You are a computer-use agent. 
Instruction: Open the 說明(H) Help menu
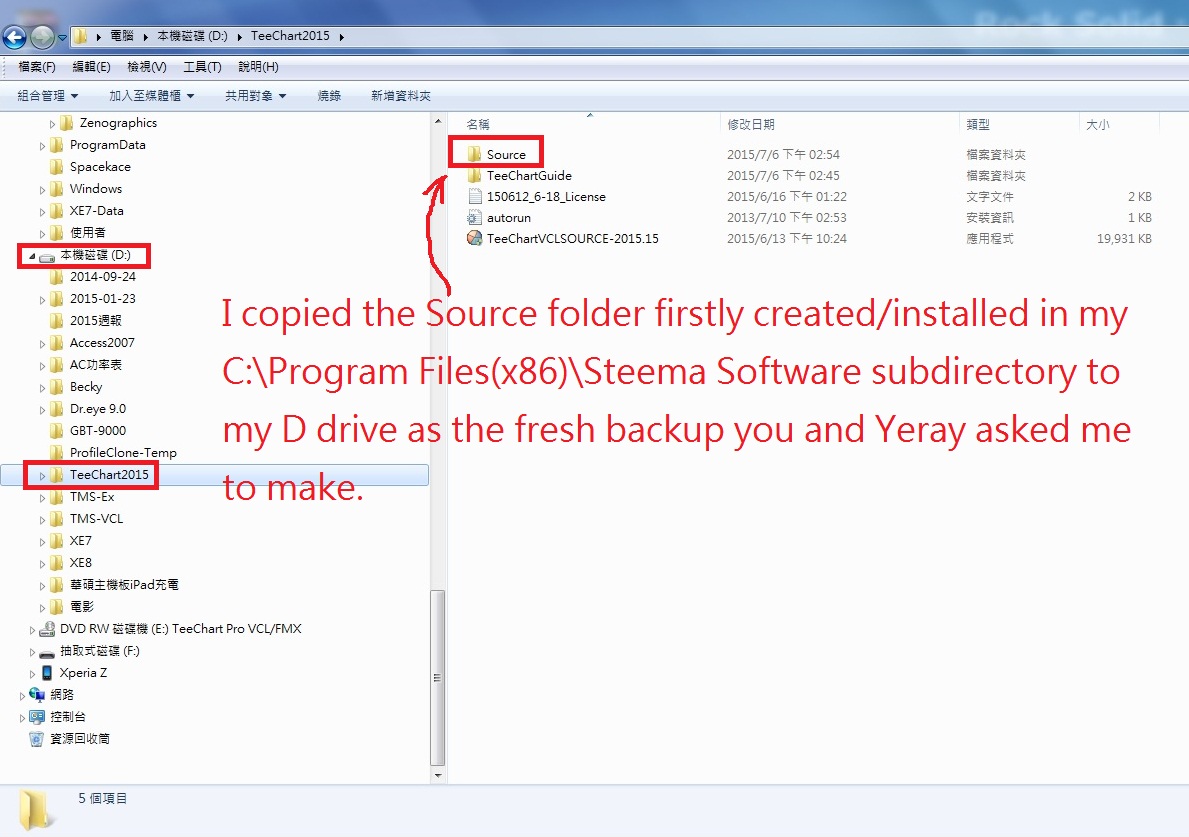point(259,67)
